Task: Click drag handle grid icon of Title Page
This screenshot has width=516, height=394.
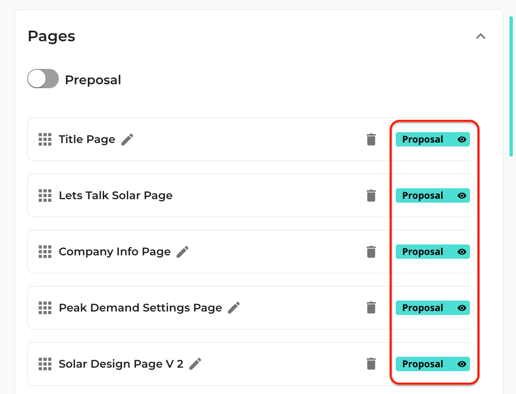Action: click(x=45, y=139)
